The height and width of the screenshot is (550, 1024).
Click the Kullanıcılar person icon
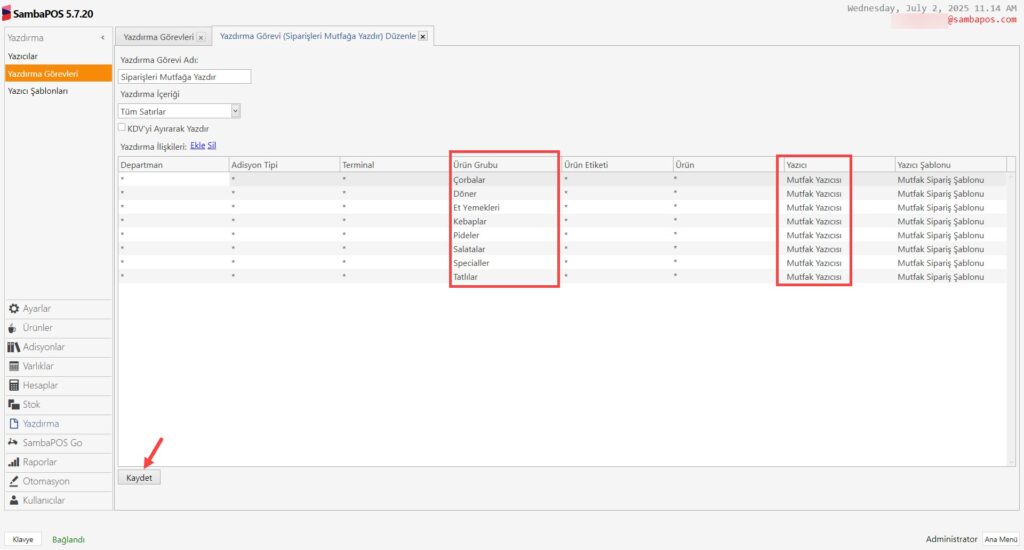click(14, 500)
